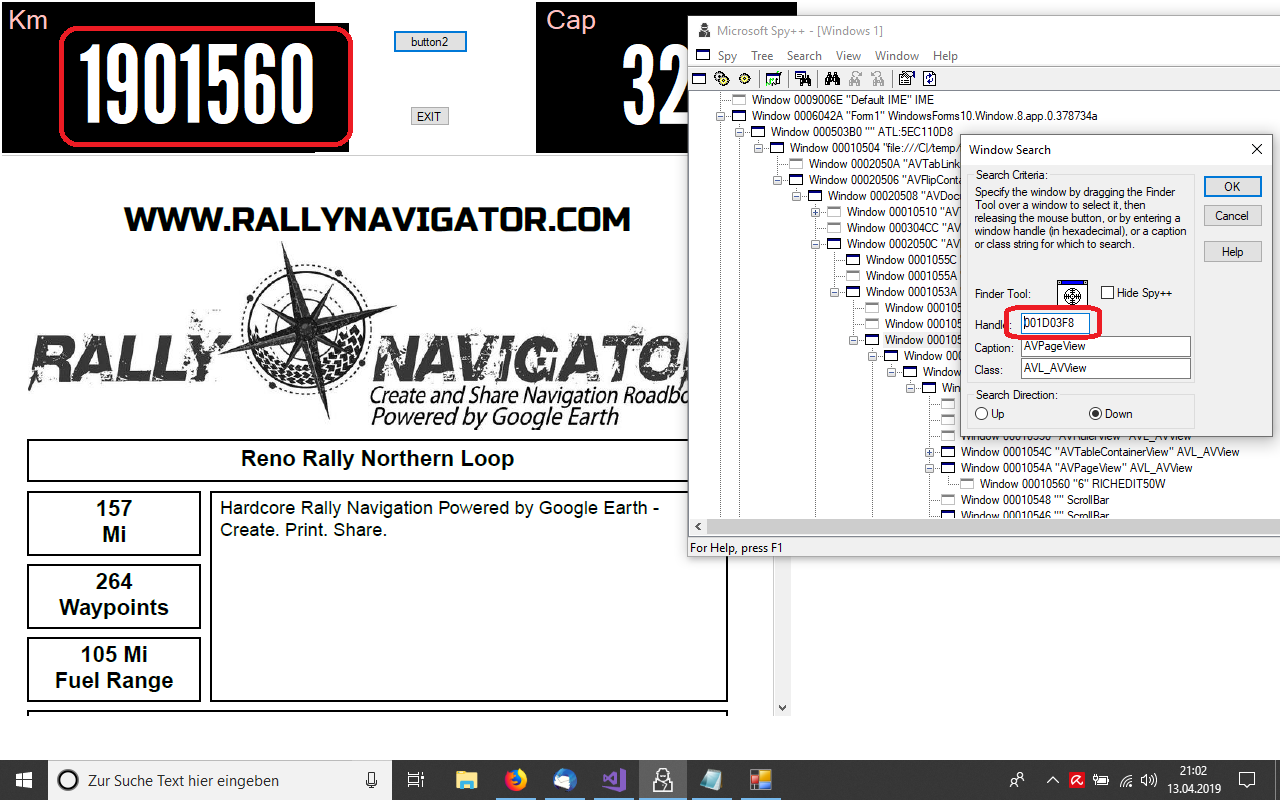Click the Windows Start button

[x=24, y=780]
